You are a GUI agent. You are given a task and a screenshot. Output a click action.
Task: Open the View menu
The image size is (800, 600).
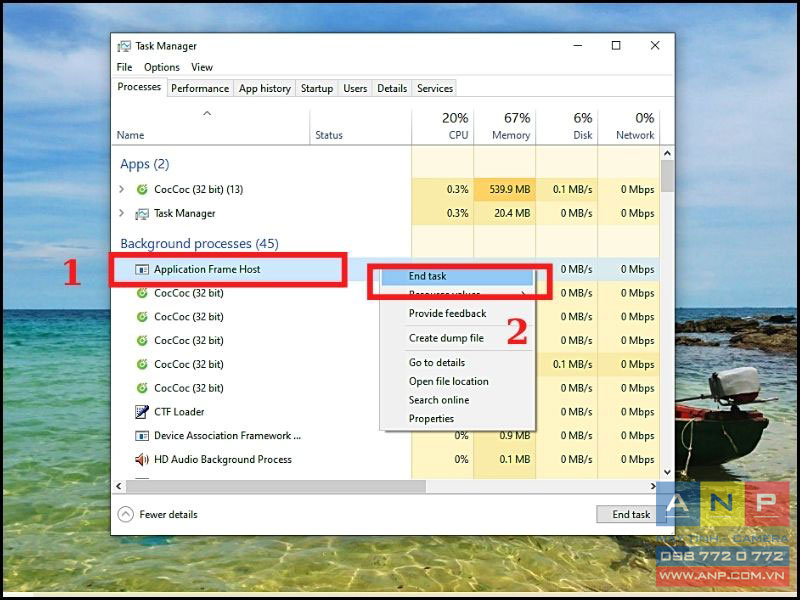tap(202, 67)
